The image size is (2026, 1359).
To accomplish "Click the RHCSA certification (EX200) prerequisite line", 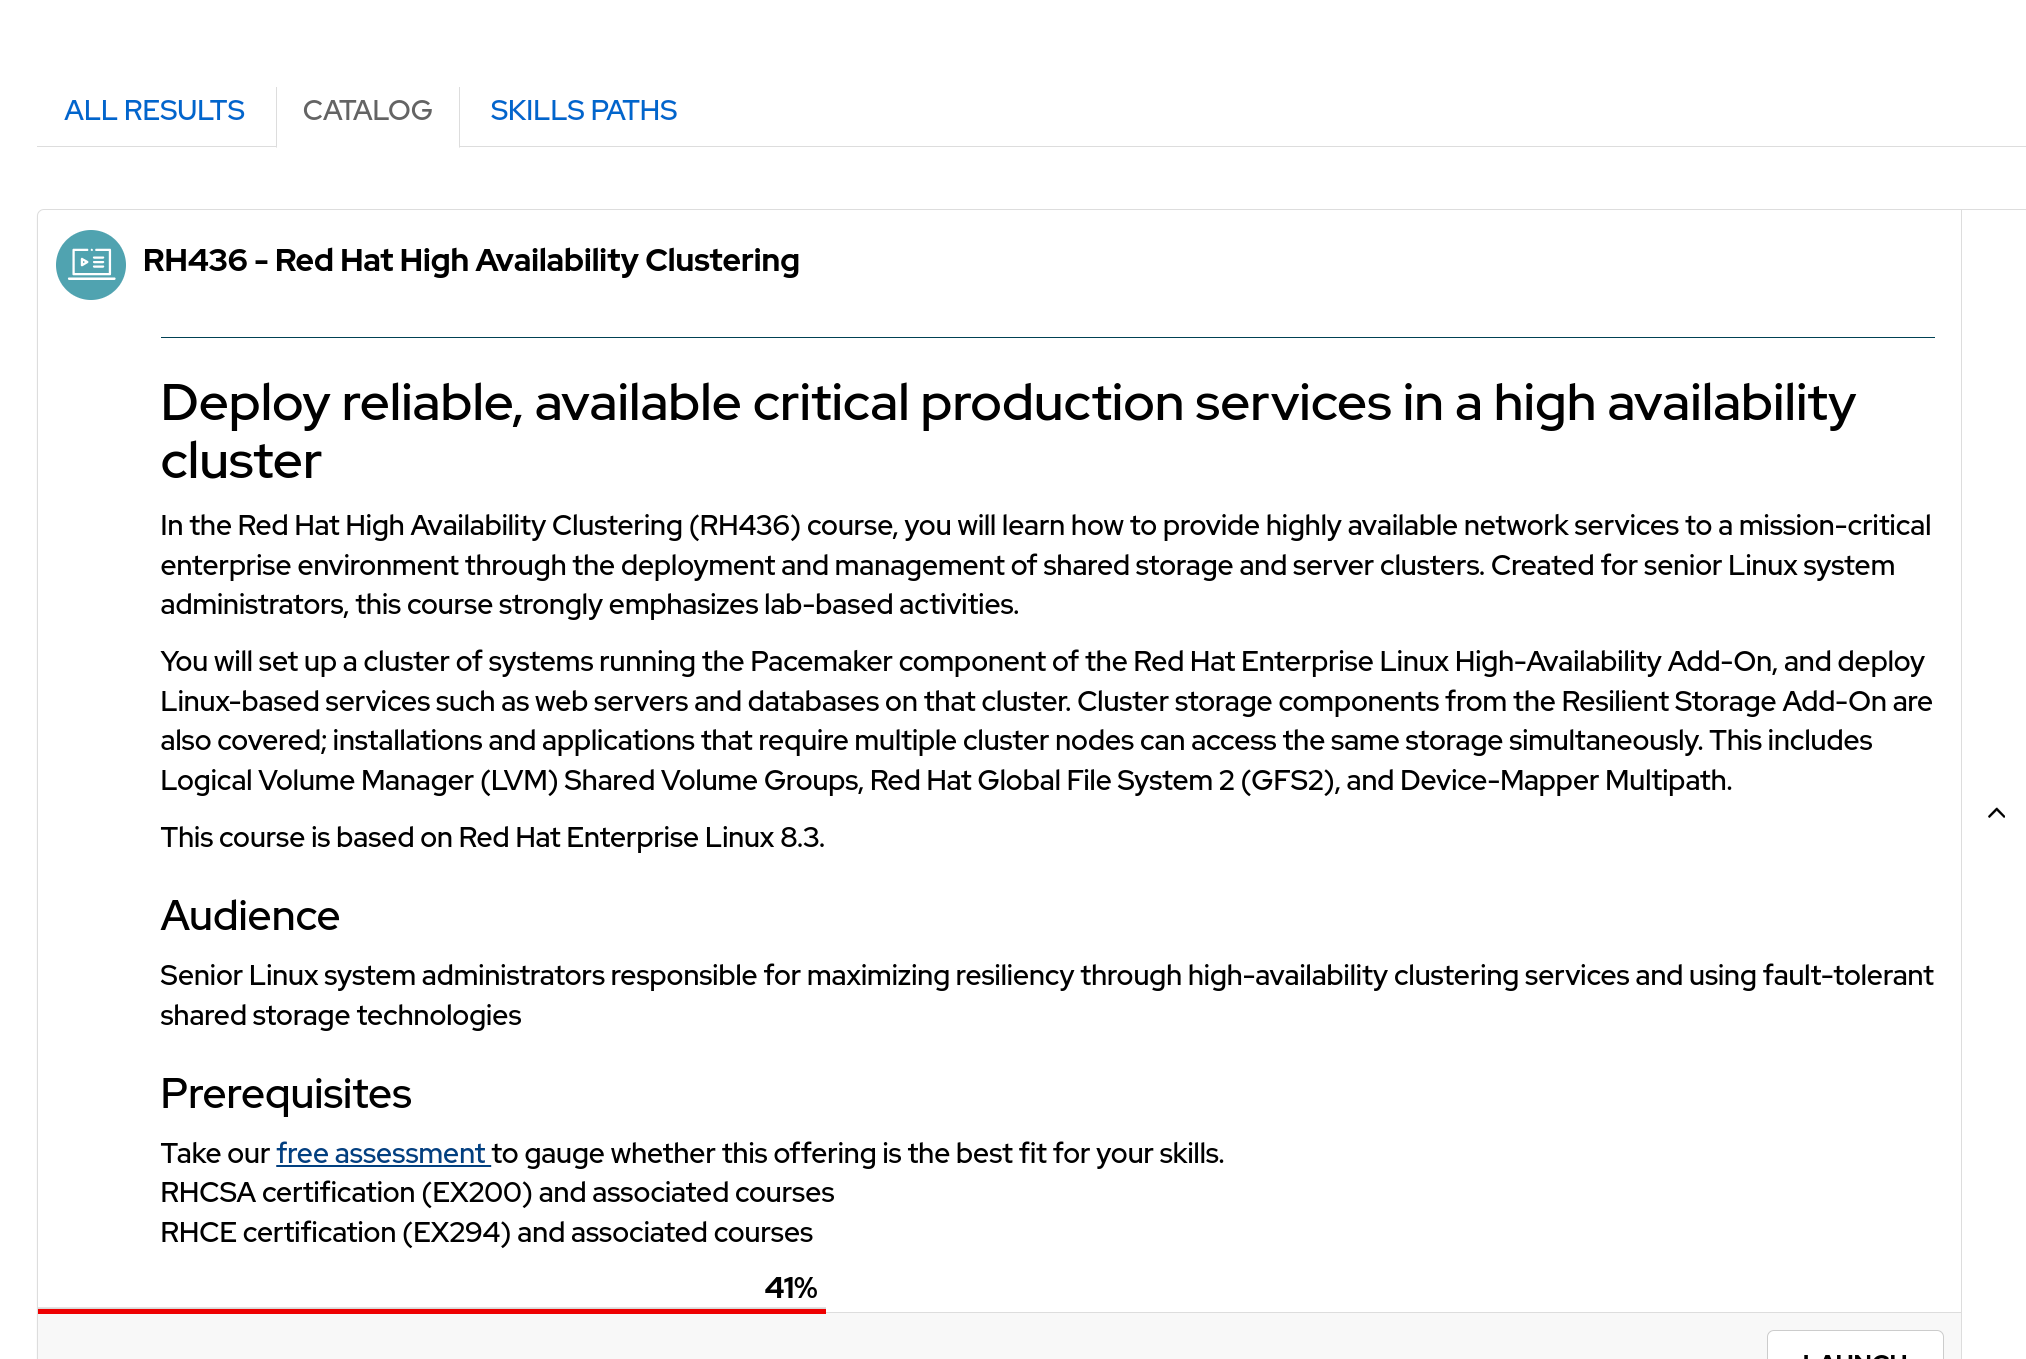I will 497,1193.
